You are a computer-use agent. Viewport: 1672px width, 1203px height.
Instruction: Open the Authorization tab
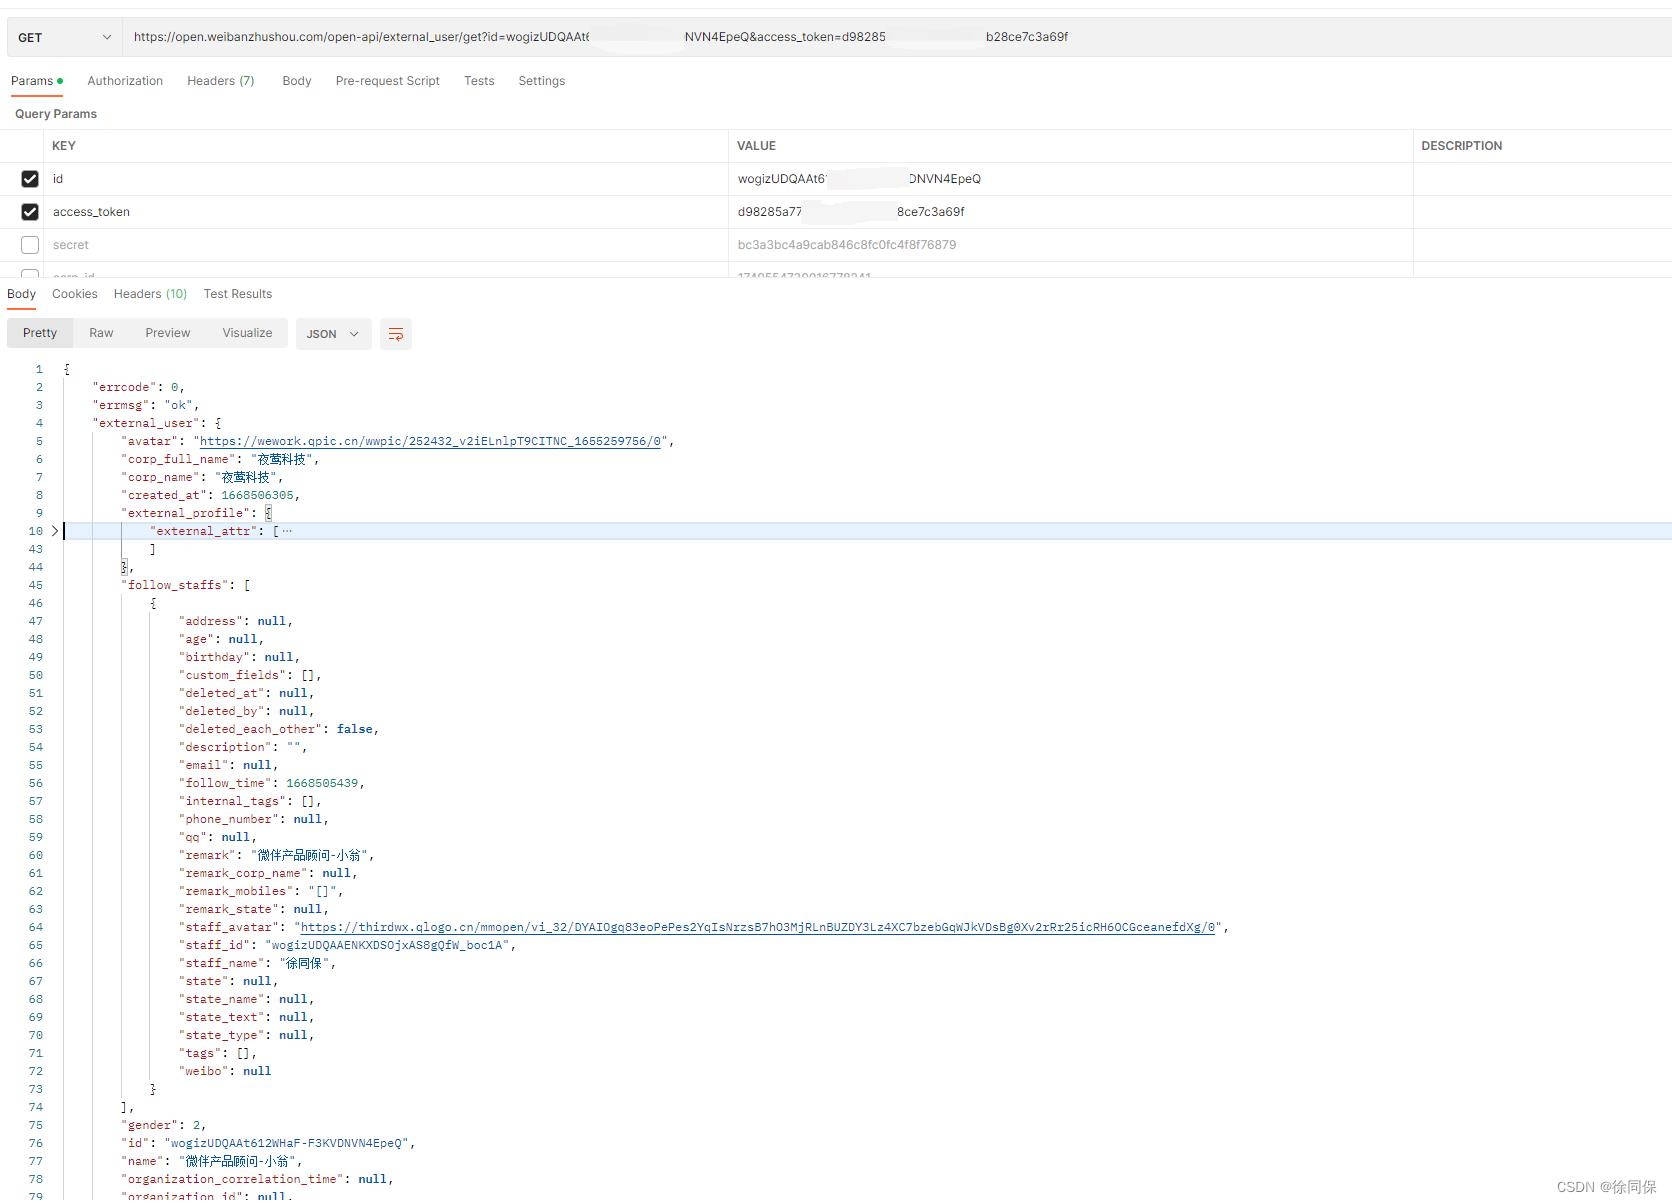point(125,81)
